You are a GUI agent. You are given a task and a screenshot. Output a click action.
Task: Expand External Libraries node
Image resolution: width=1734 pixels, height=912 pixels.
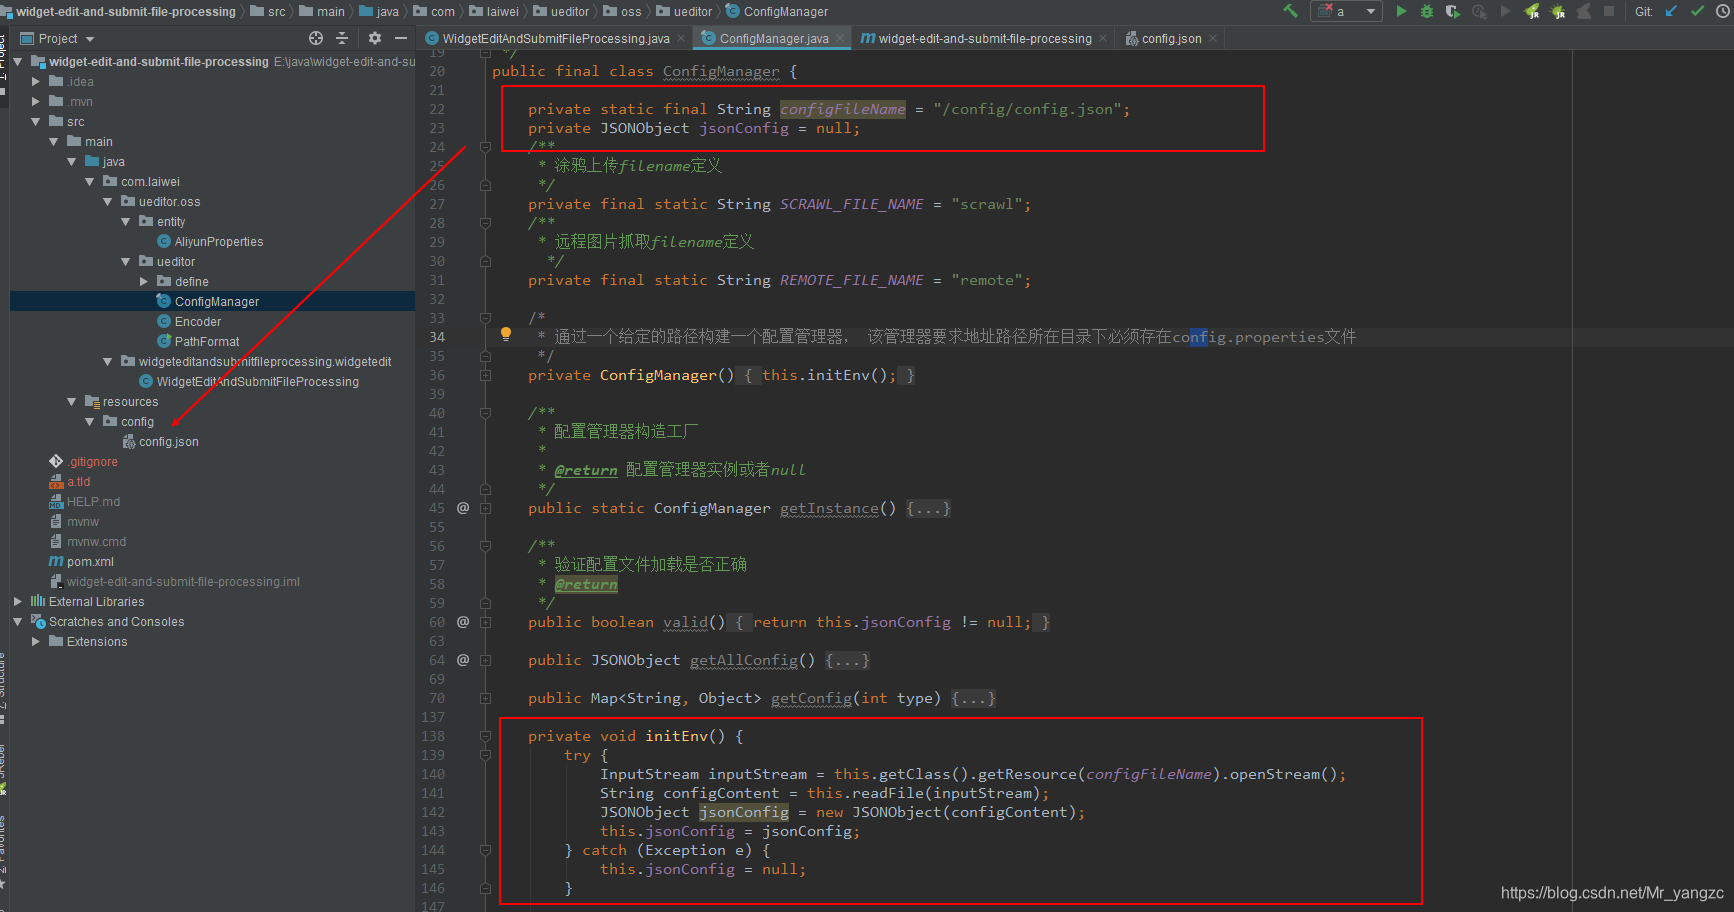(18, 601)
